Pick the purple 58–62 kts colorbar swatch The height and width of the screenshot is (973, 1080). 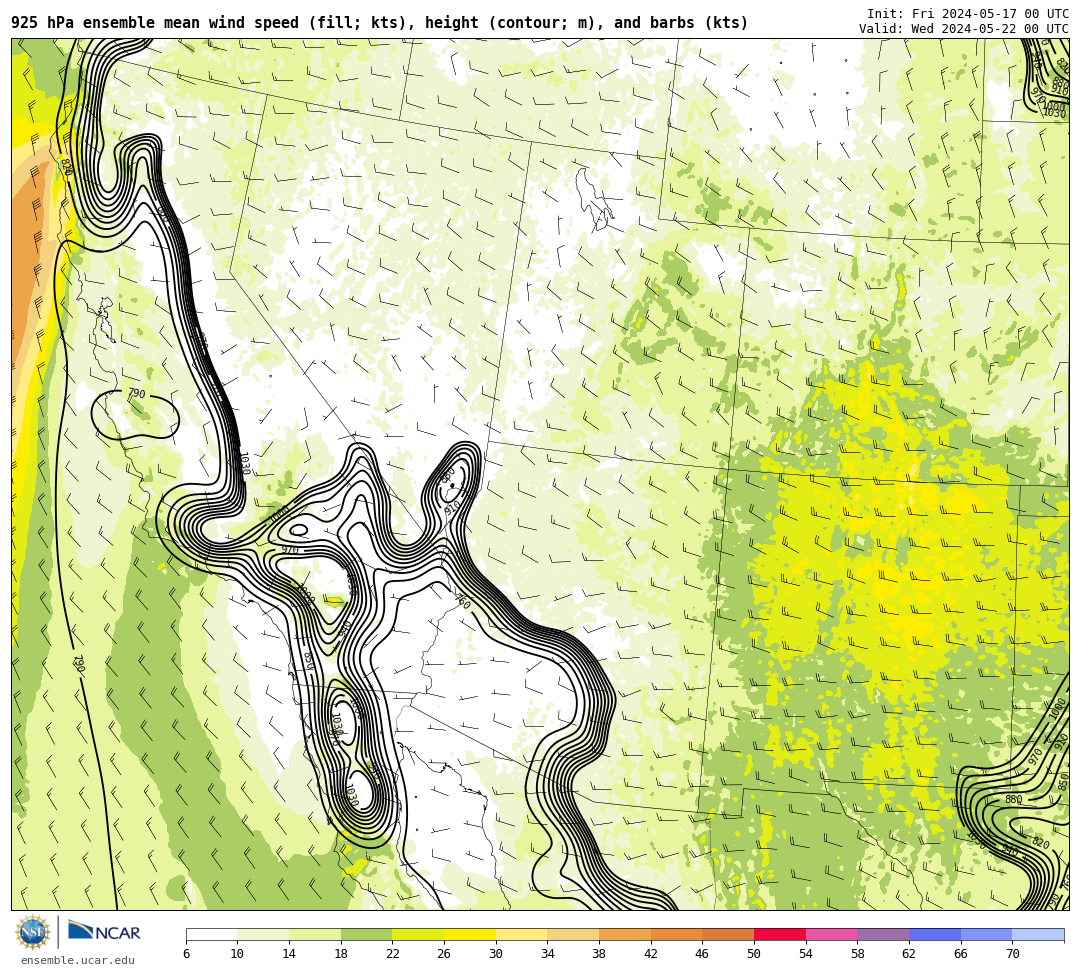click(x=883, y=934)
